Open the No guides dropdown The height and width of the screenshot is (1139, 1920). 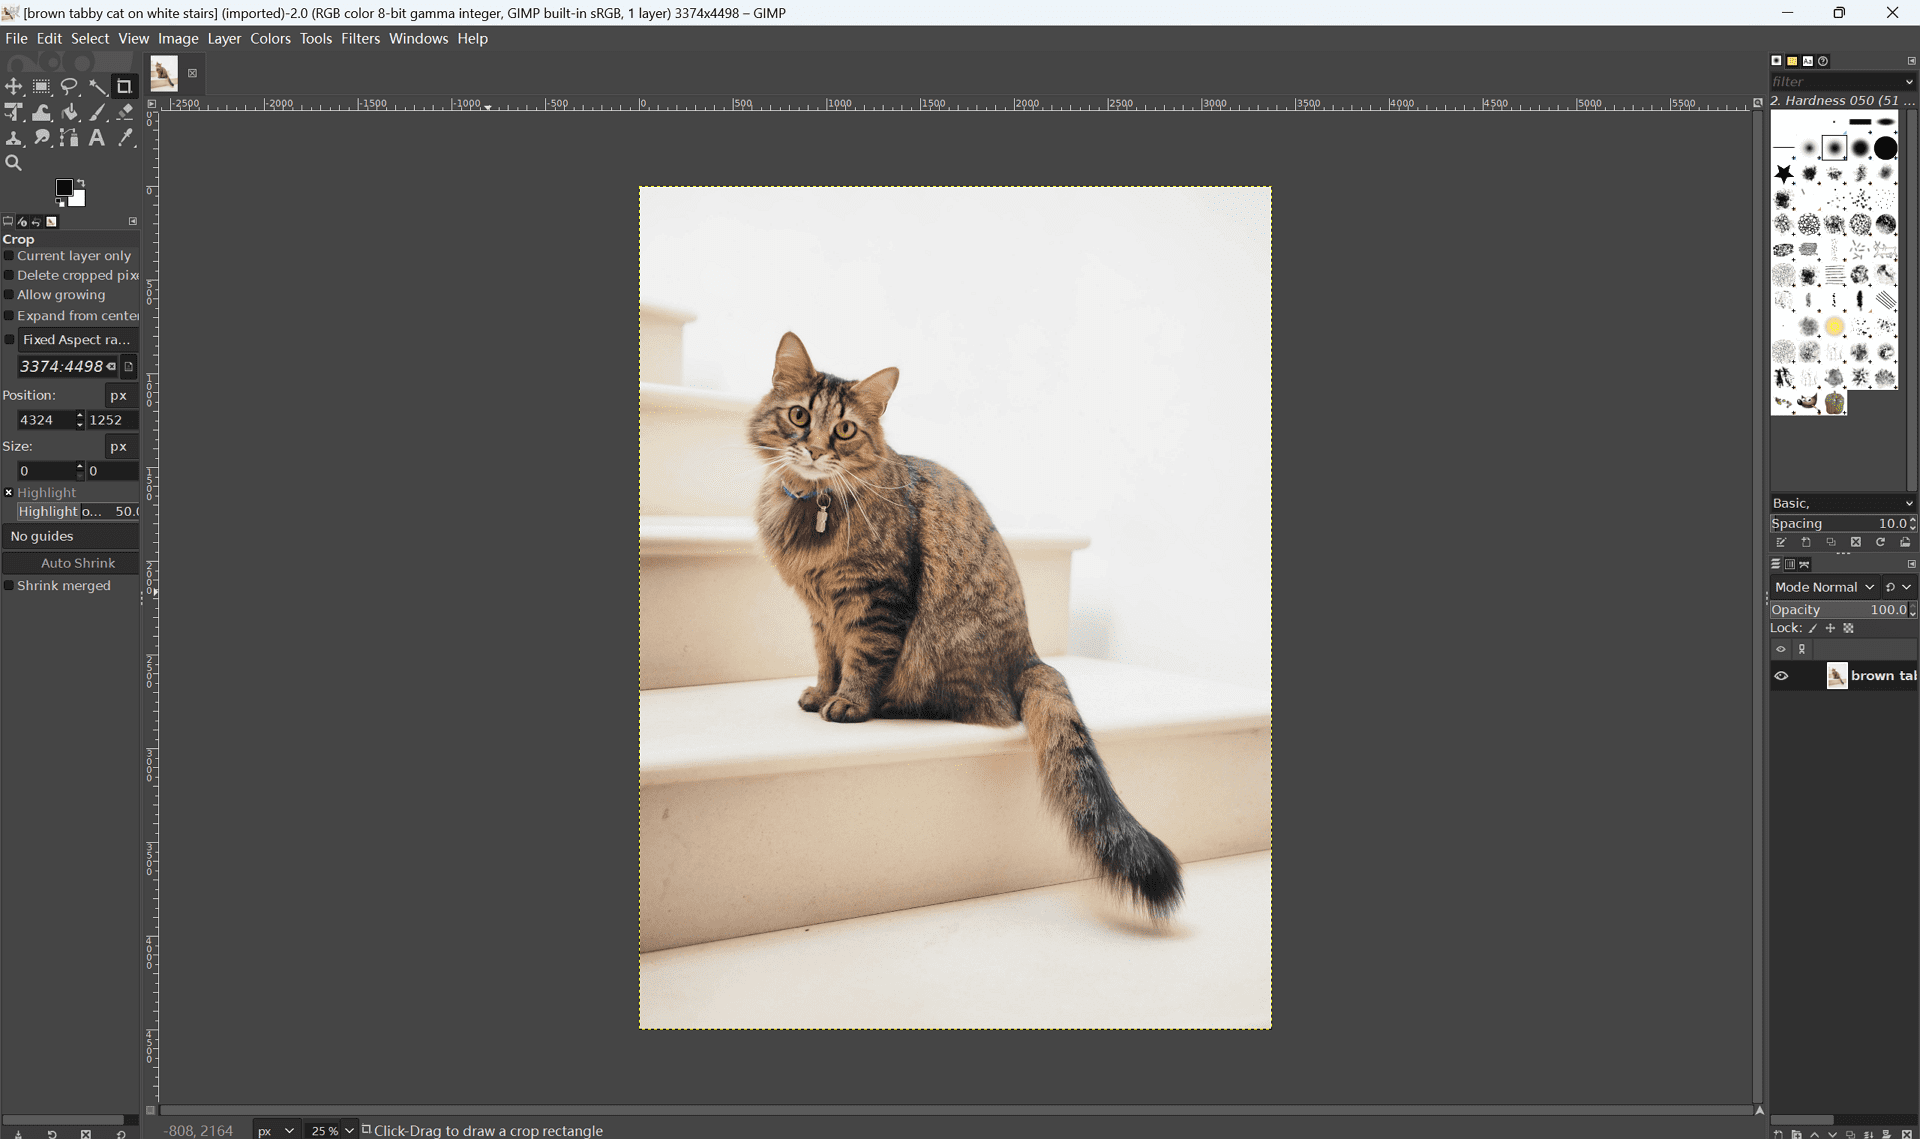[x=70, y=537]
